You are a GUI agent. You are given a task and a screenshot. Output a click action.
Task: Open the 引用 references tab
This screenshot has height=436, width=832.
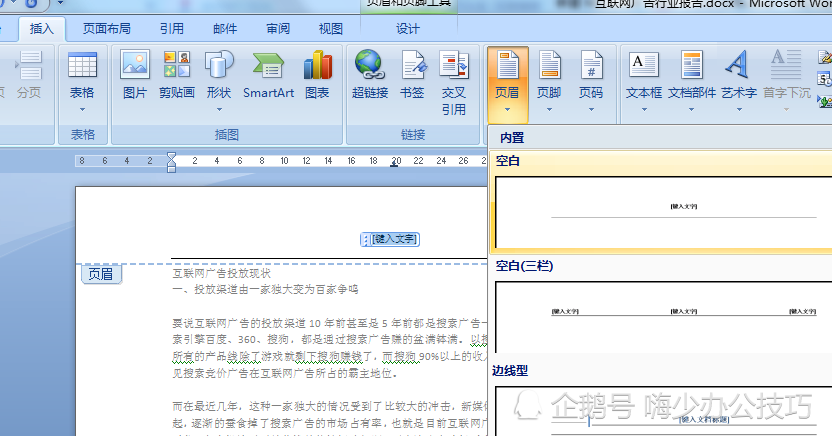click(172, 29)
